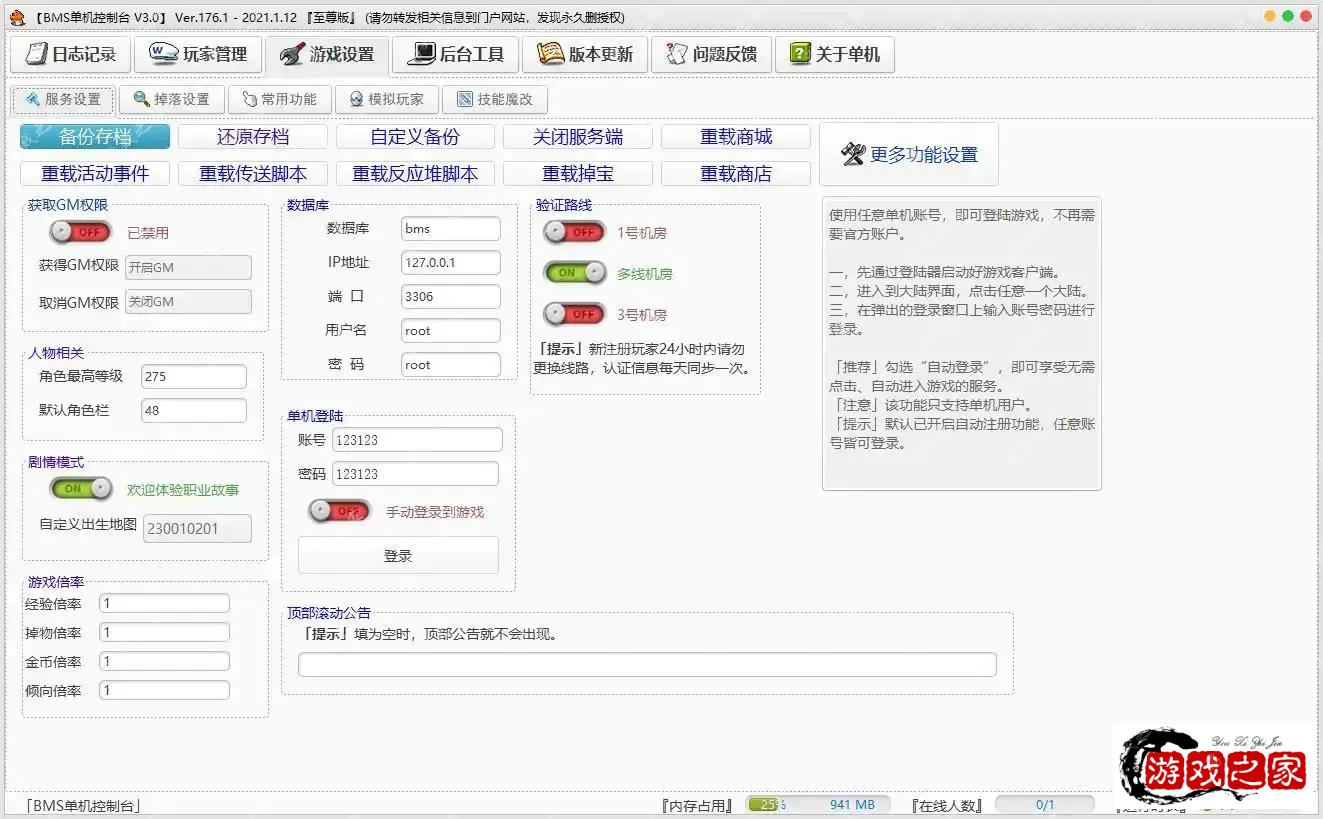Click the 顶部滚动公告 announcement input field
The width and height of the screenshot is (1323, 819).
point(647,664)
